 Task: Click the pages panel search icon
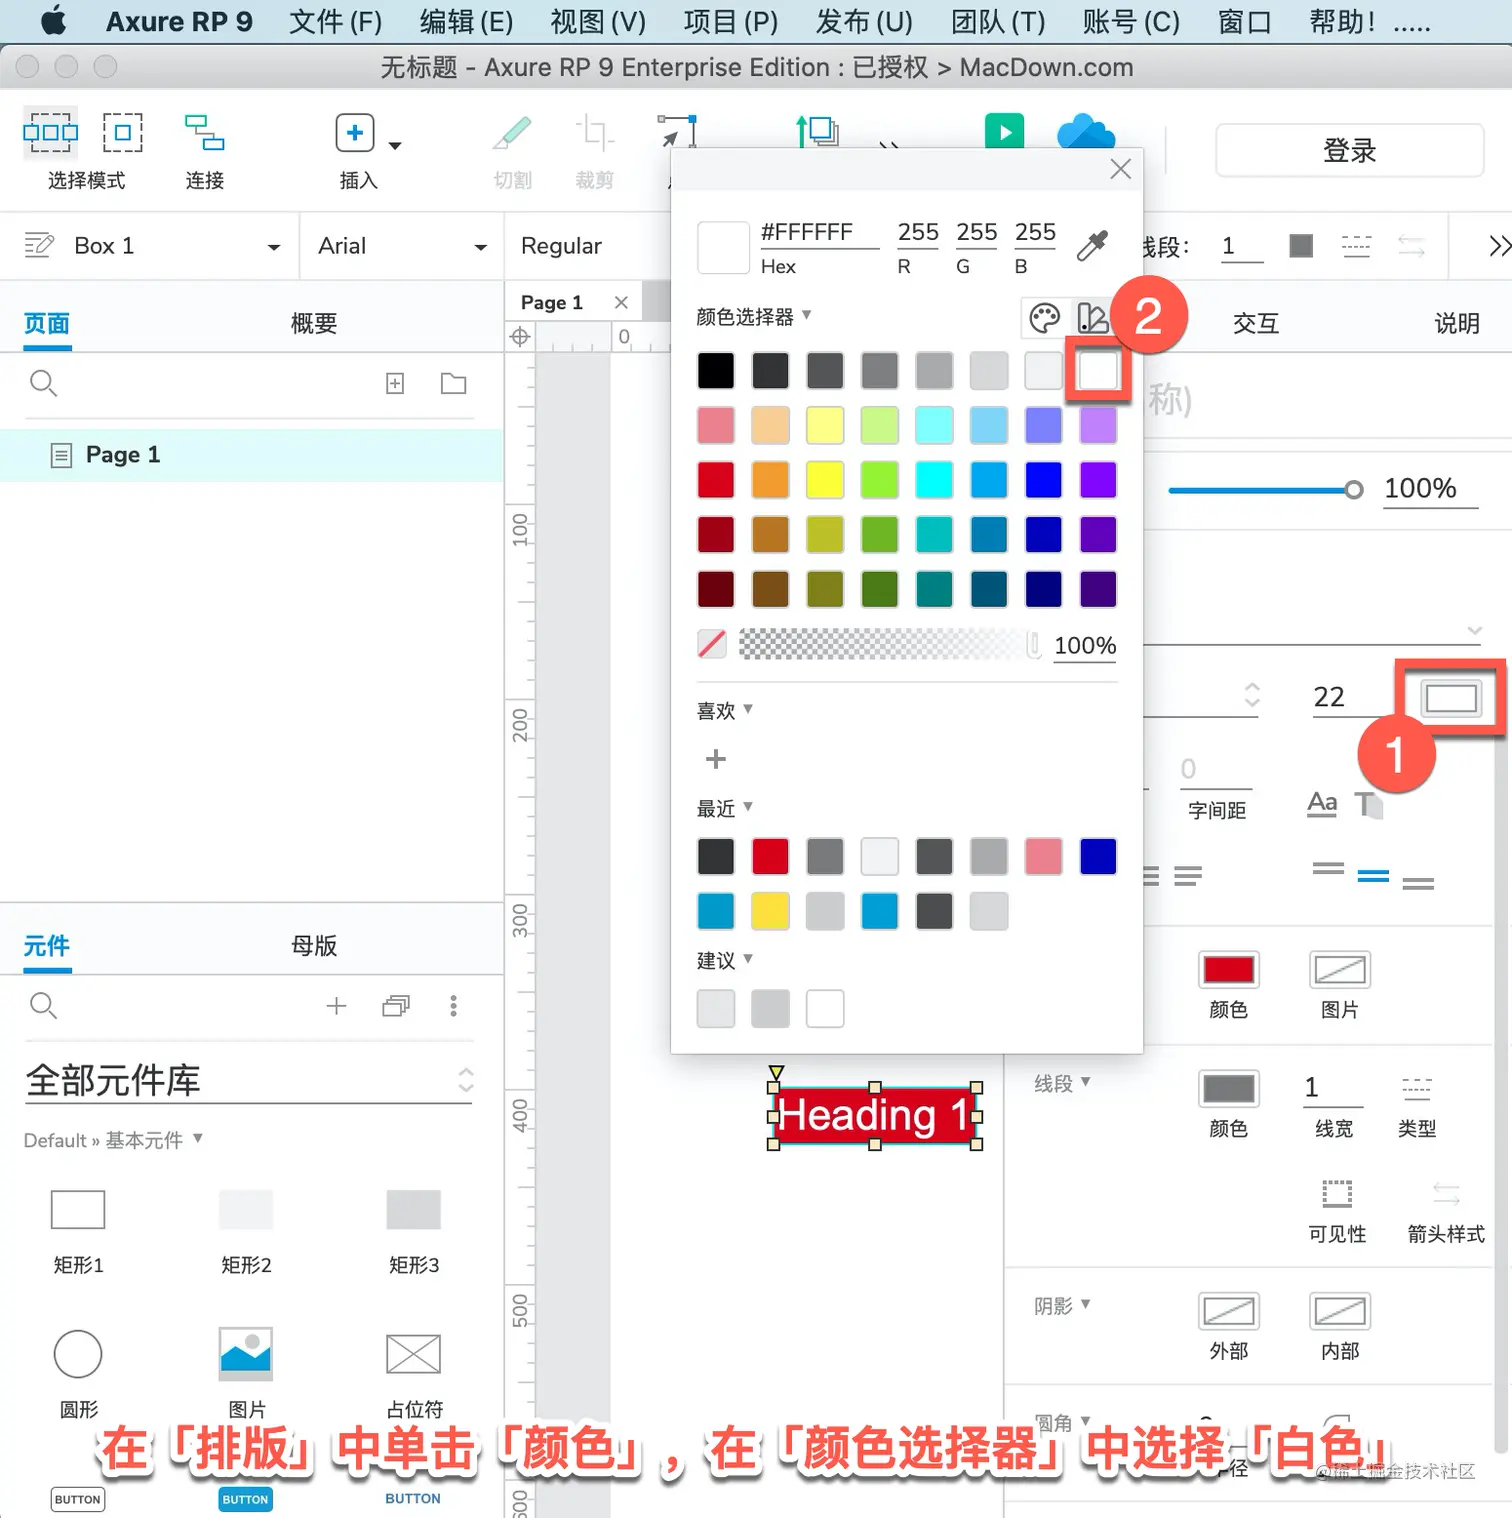(43, 383)
